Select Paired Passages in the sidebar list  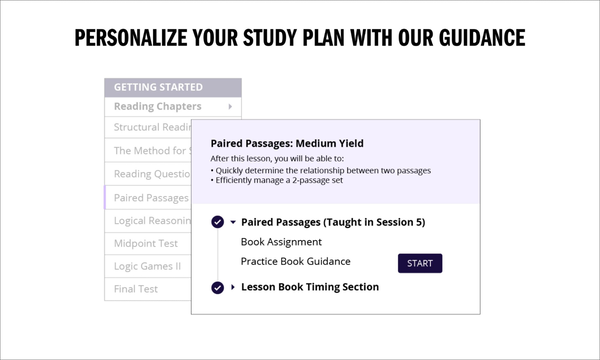pyautogui.click(x=148, y=197)
